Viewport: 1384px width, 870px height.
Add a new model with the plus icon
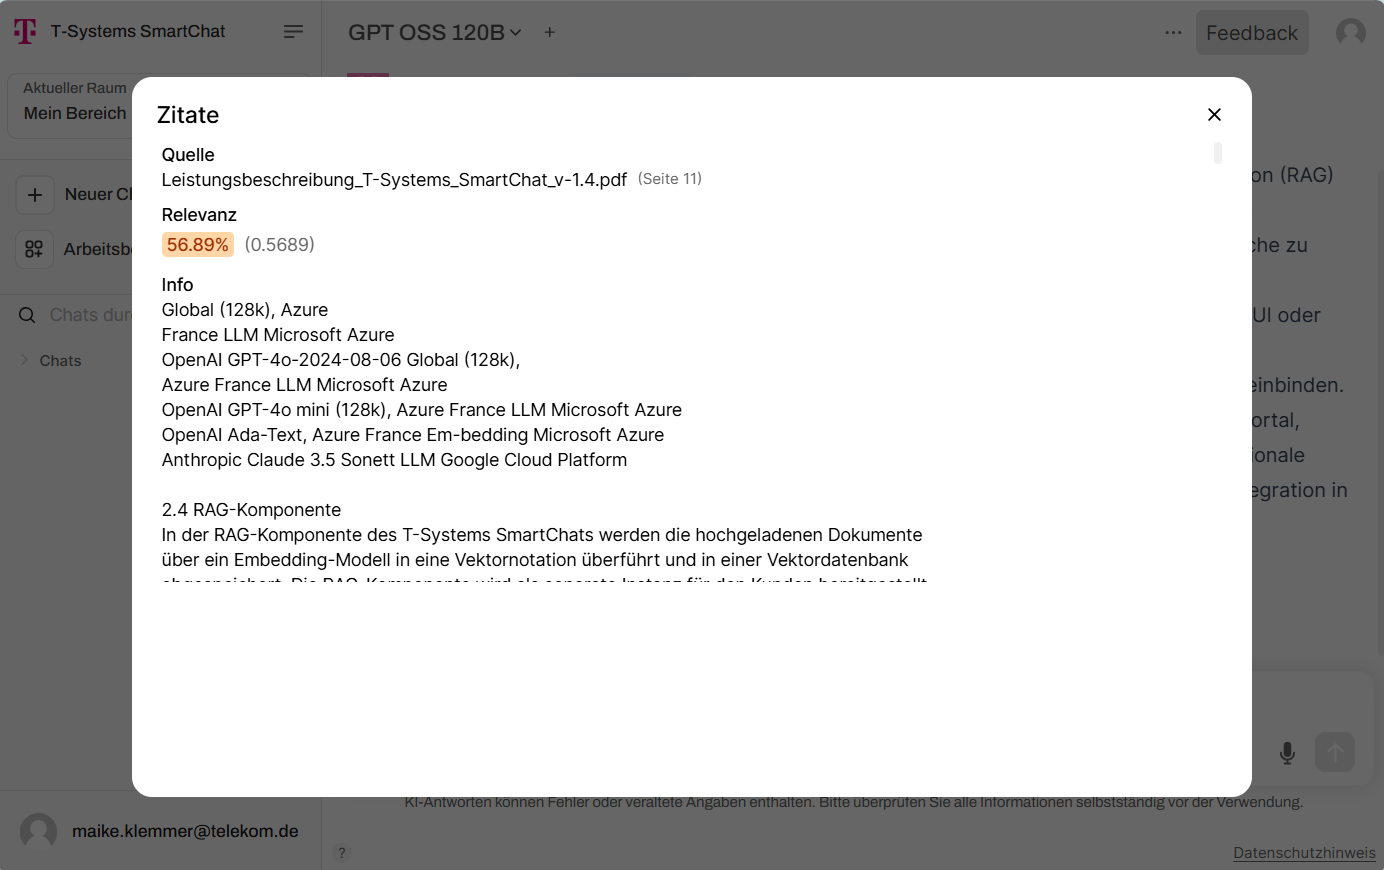[x=550, y=32]
